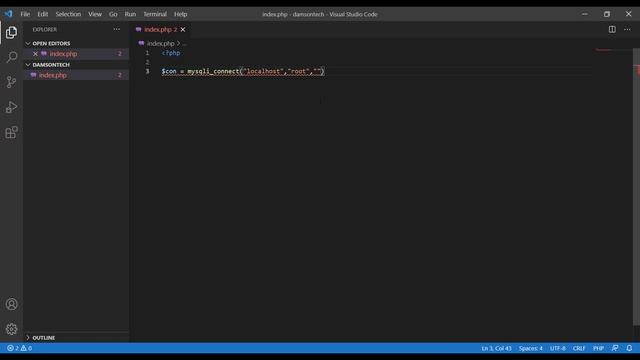Click line number 2 in the gutter
The width and height of the screenshot is (640, 360).
[x=147, y=62]
